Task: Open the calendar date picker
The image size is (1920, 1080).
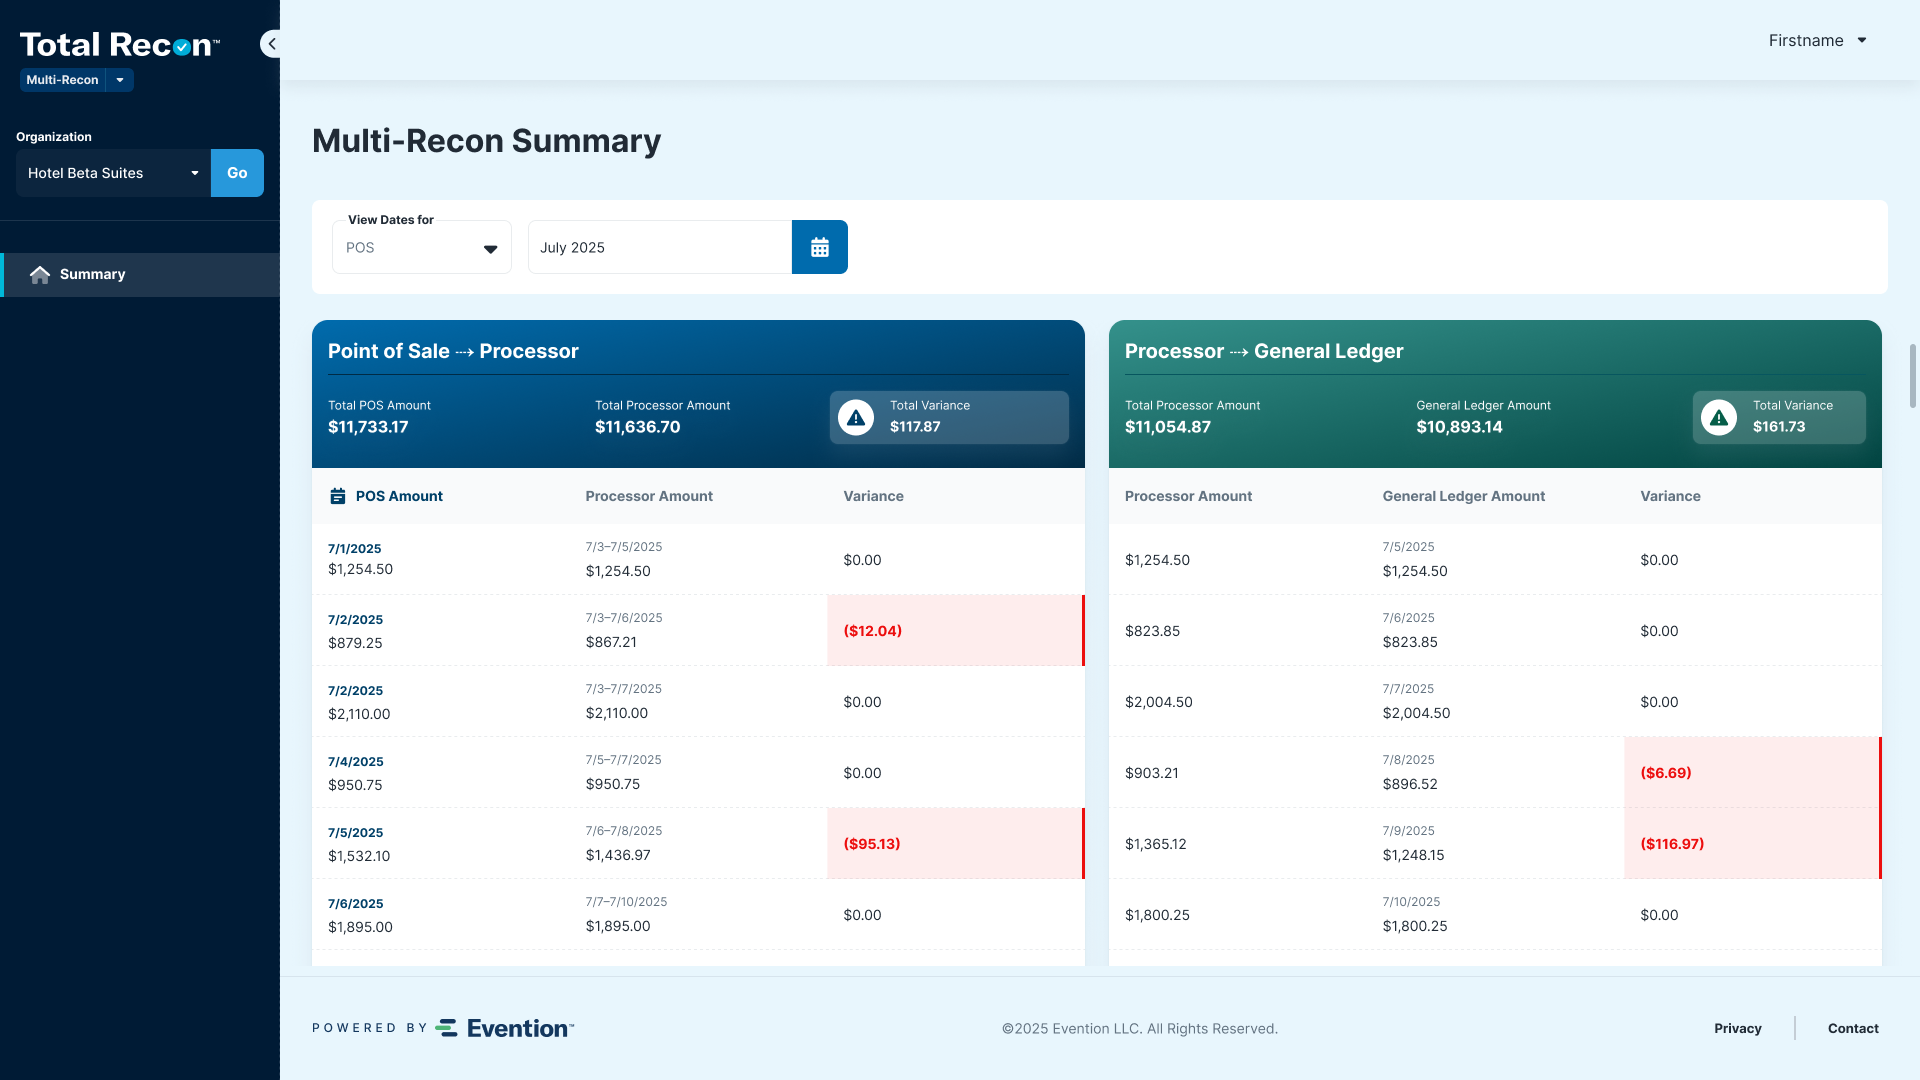Action: pos(819,247)
